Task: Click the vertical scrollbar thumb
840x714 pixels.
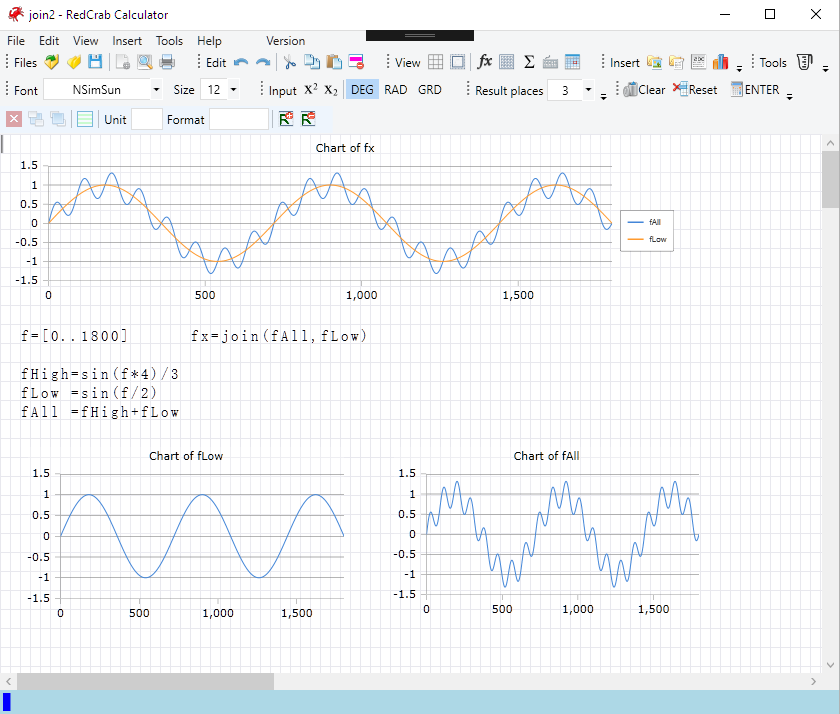Action: (830, 179)
